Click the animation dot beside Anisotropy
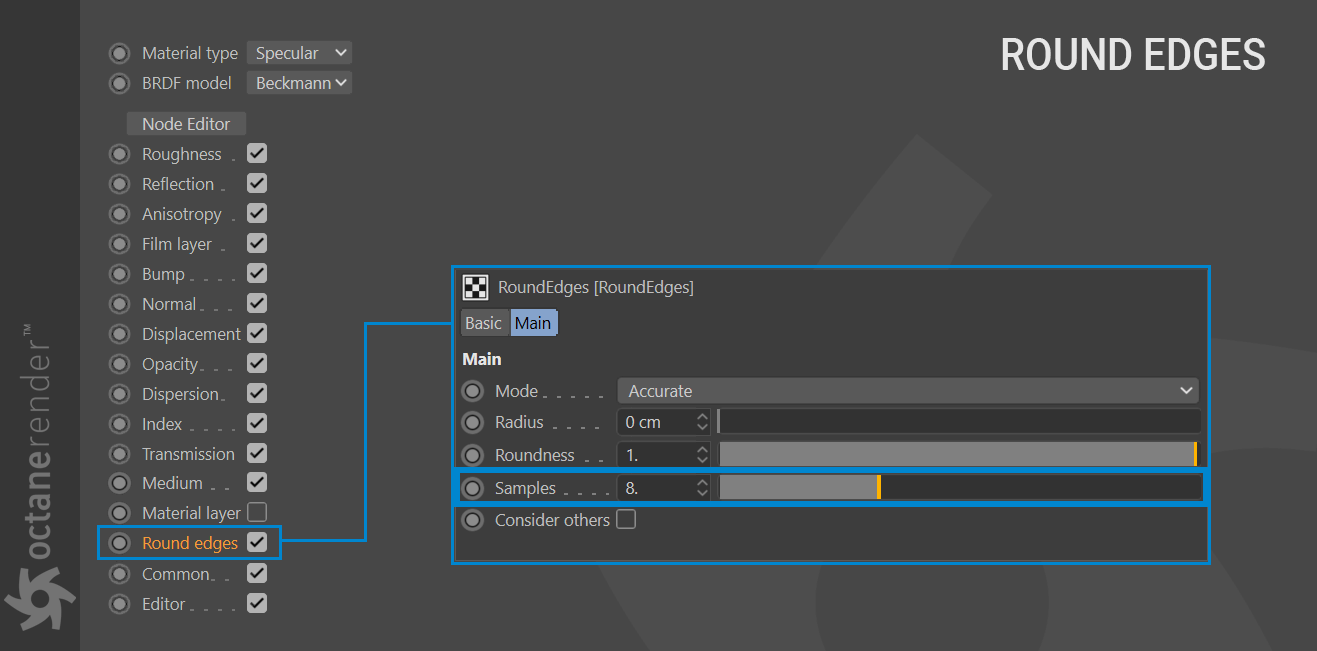Image resolution: width=1317 pixels, height=651 pixels. coord(120,214)
